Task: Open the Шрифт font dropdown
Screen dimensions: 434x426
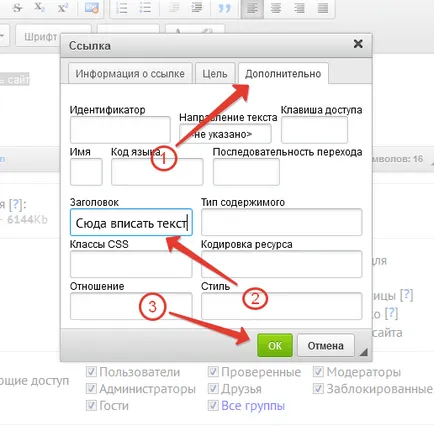Action: (x=53, y=36)
